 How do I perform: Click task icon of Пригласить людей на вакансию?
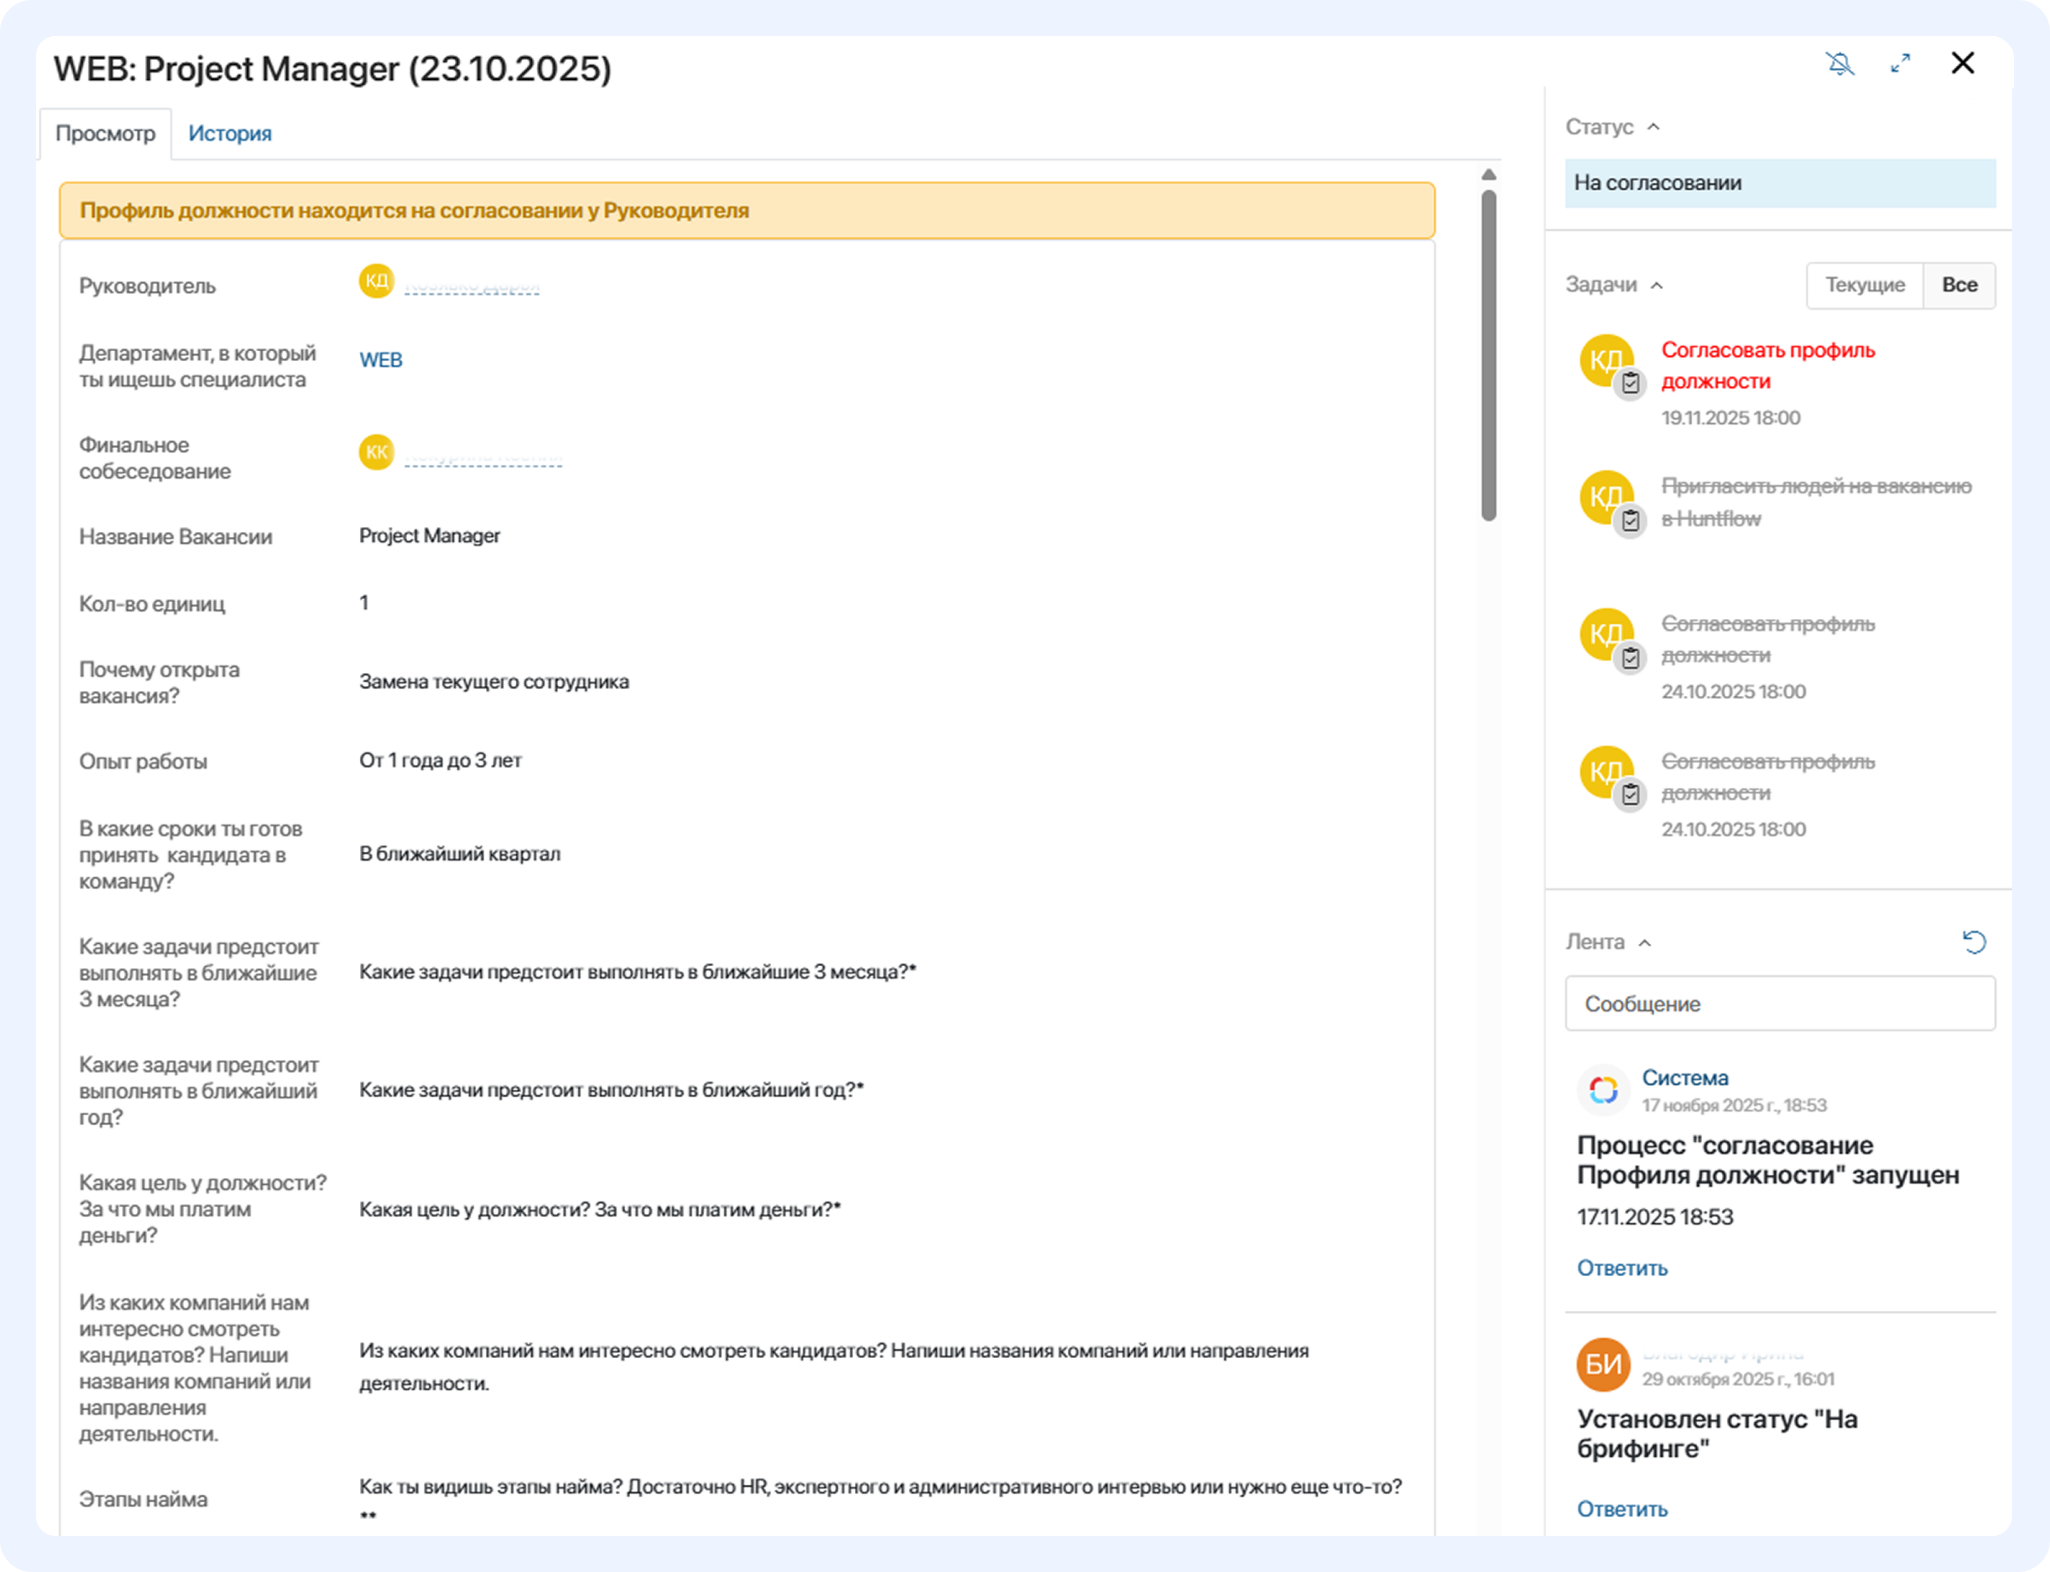coord(1631,520)
